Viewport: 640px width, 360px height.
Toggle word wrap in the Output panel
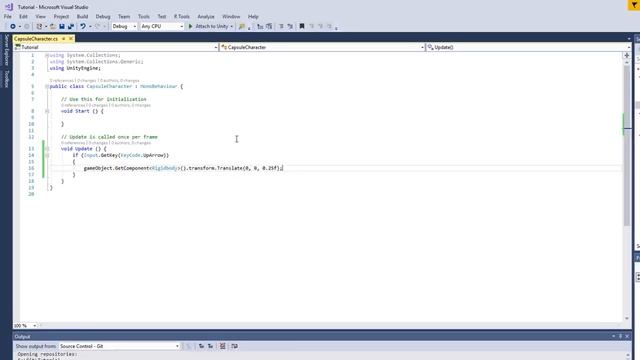tap(234, 346)
